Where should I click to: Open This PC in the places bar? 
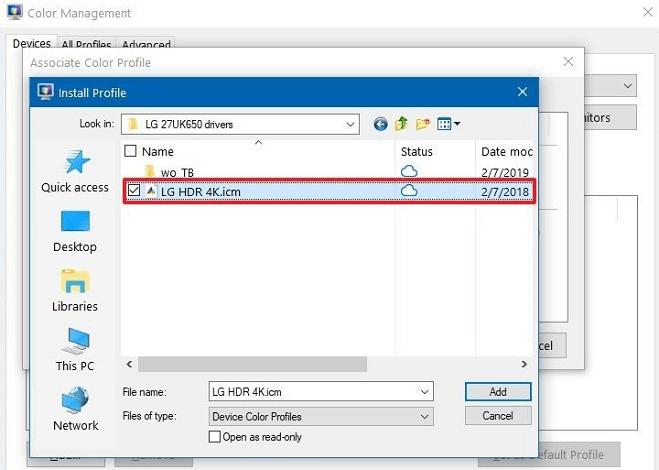(75, 350)
